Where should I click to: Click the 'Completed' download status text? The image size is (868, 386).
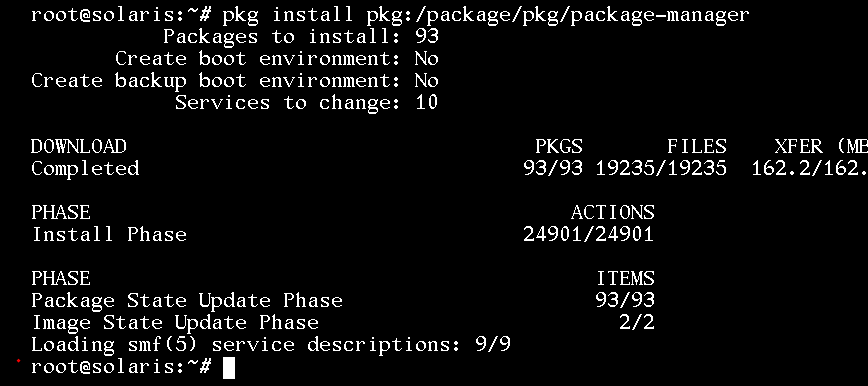pos(85,168)
